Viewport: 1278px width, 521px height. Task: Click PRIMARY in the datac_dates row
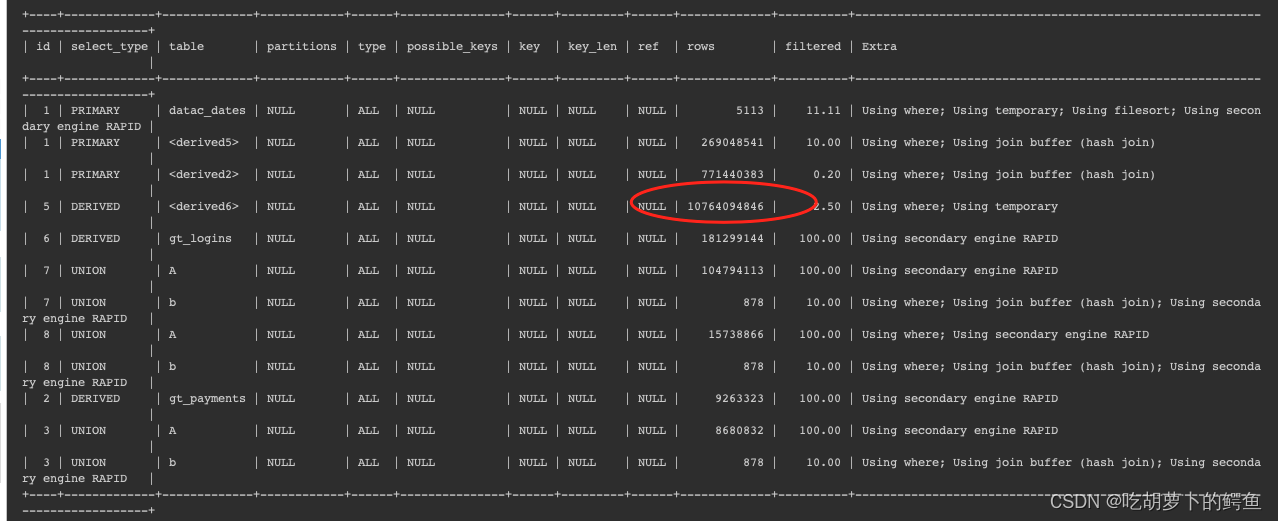click(95, 111)
